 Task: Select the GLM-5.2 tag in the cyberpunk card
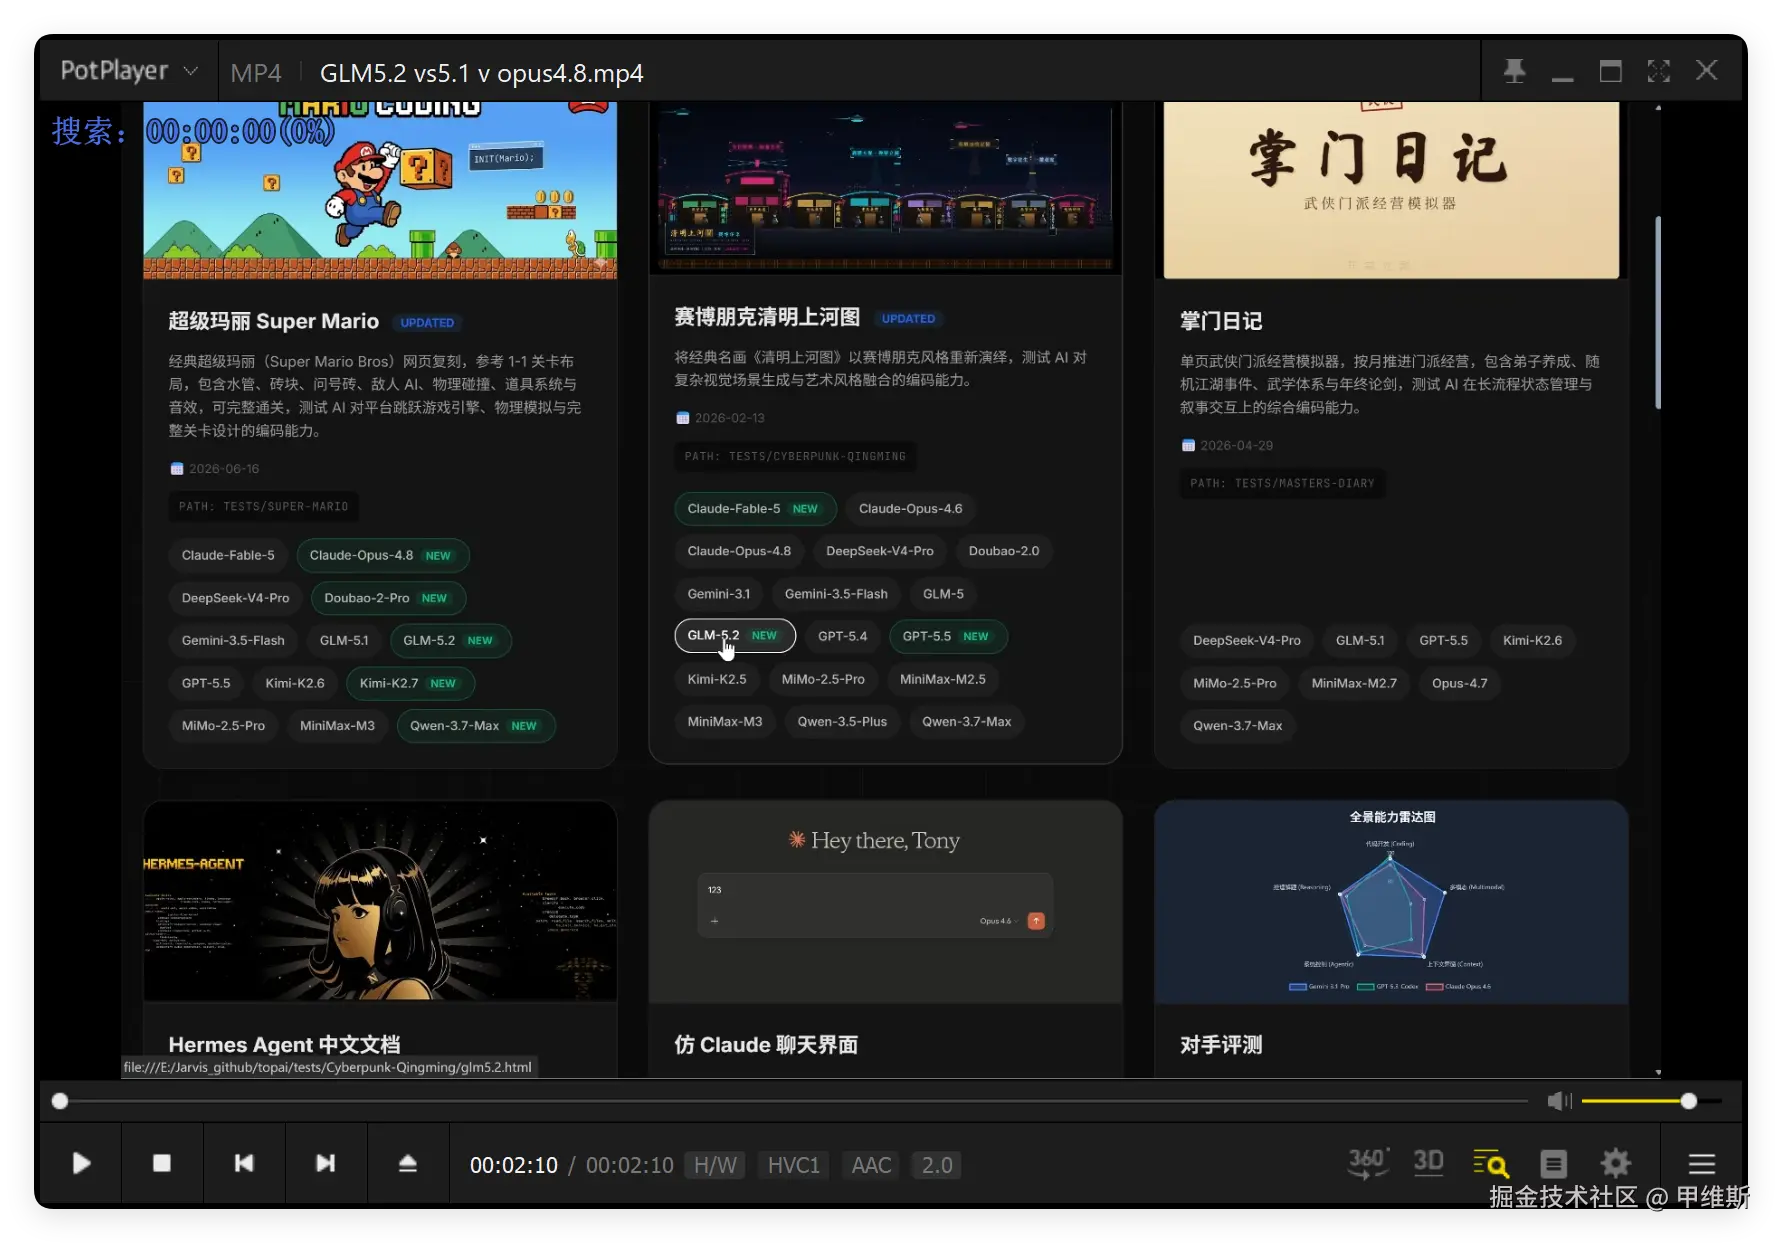(734, 636)
